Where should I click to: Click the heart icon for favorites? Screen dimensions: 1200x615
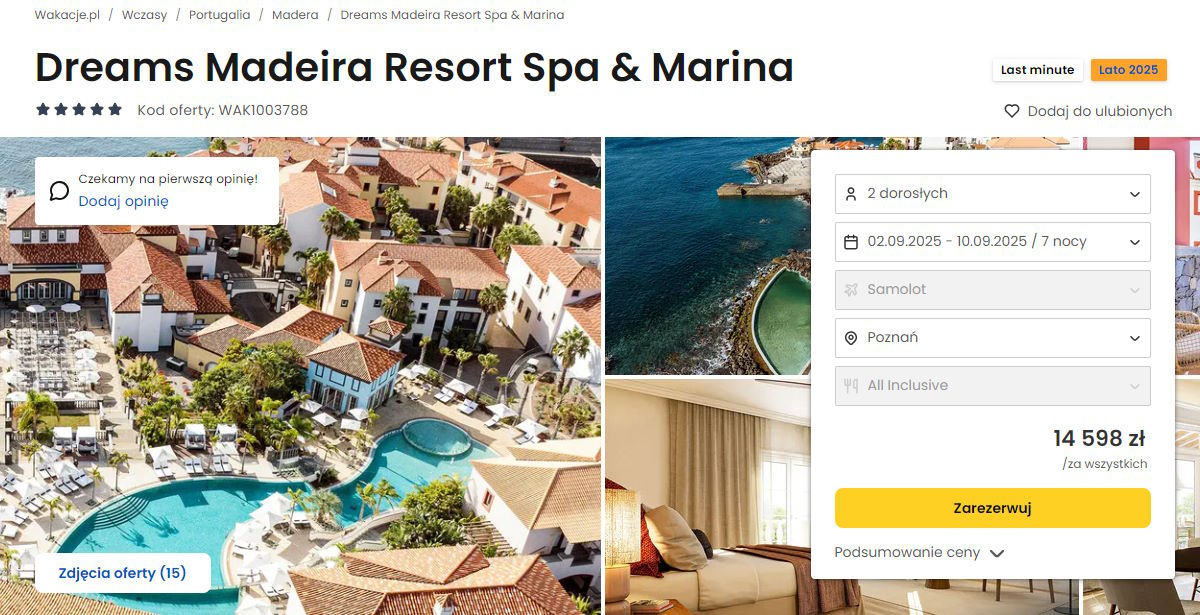pos(1012,111)
